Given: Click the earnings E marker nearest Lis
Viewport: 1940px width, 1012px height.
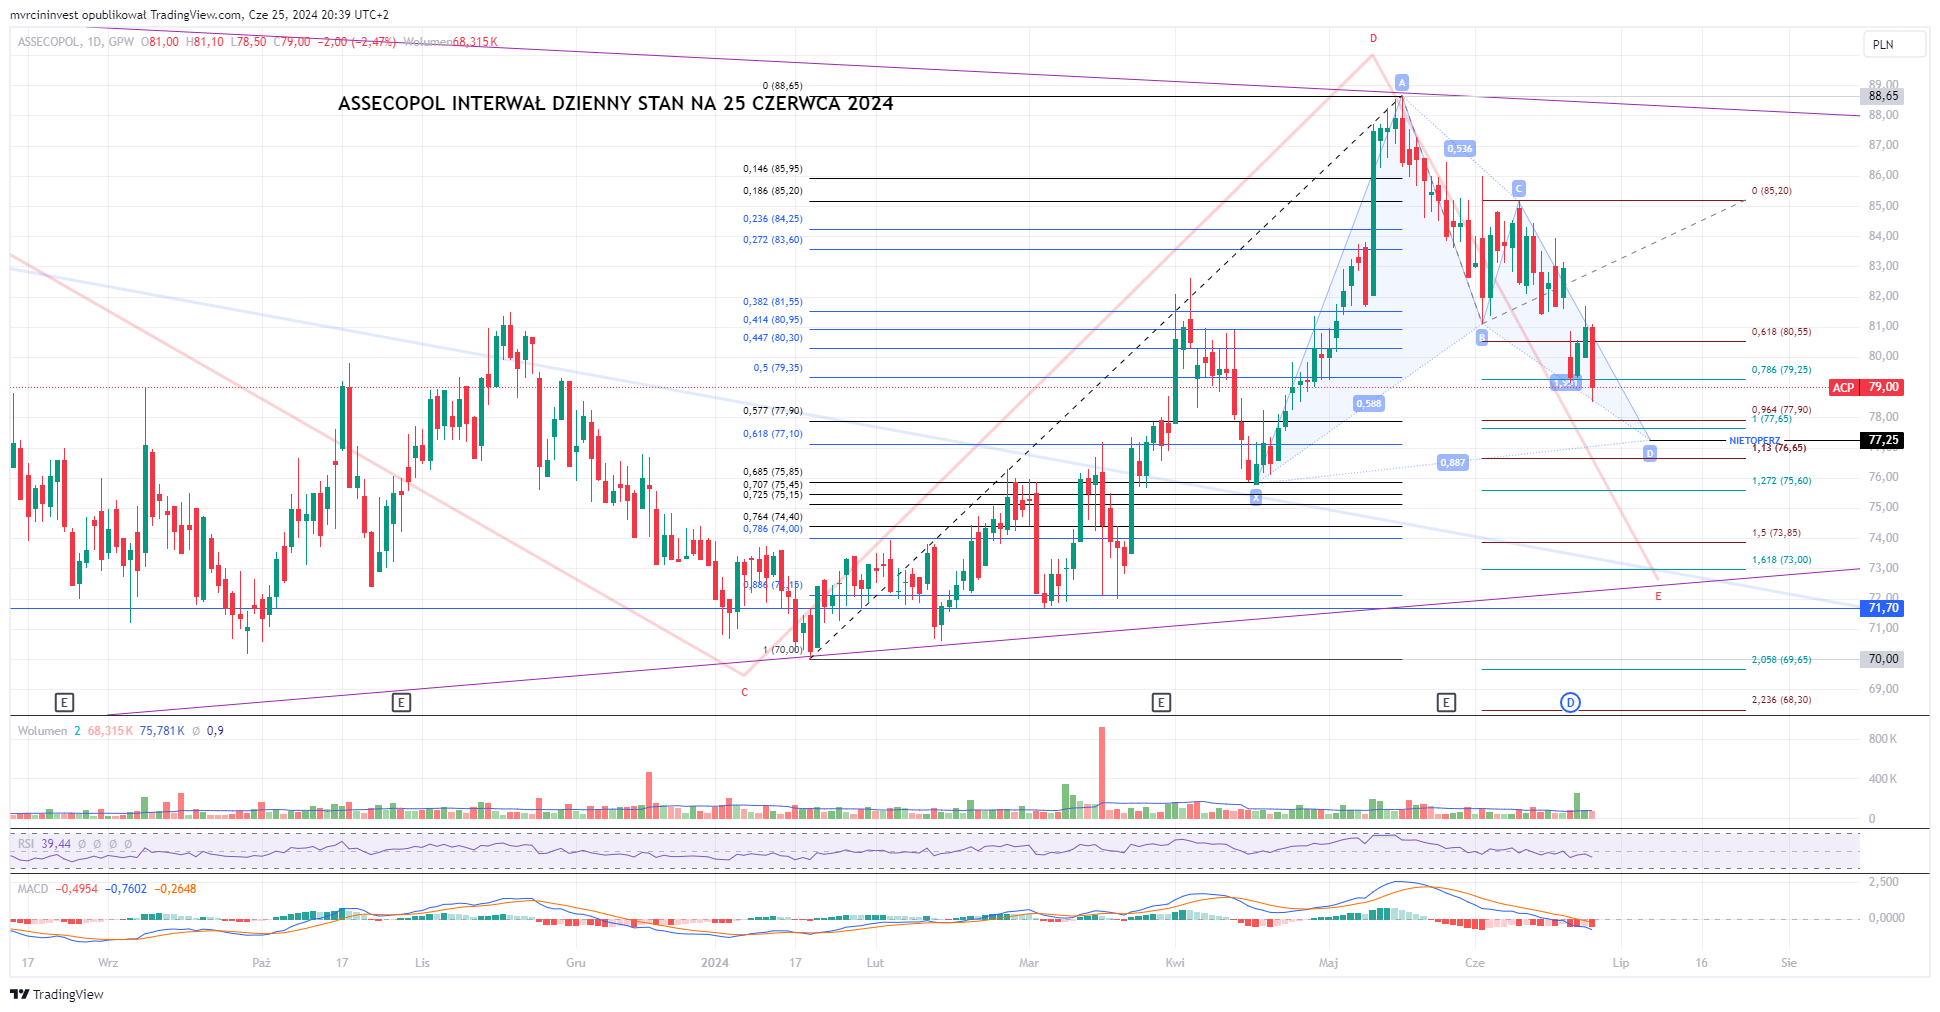Looking at the screenshot, I should click(401, 702).
